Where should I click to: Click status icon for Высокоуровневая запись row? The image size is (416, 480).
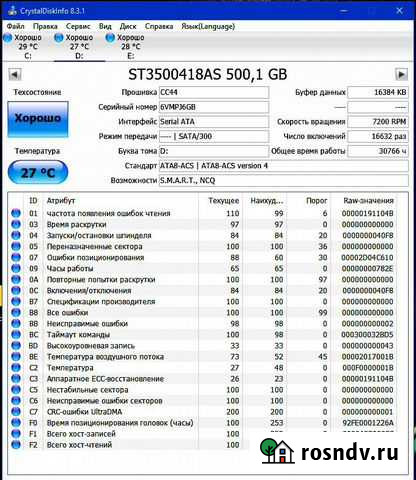[x=16, y=345]
